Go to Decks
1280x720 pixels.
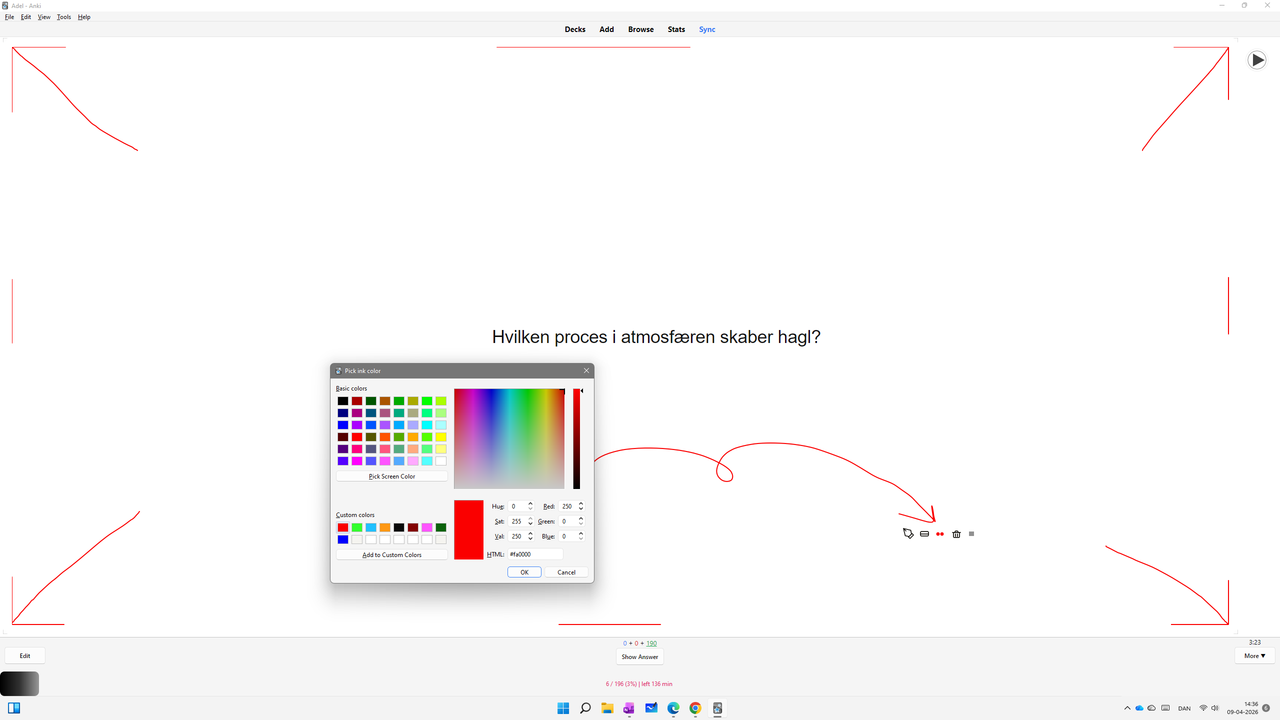(575, 30)
